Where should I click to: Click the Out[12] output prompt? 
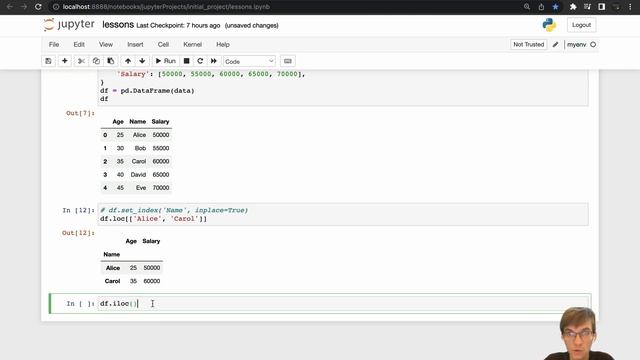78,233
